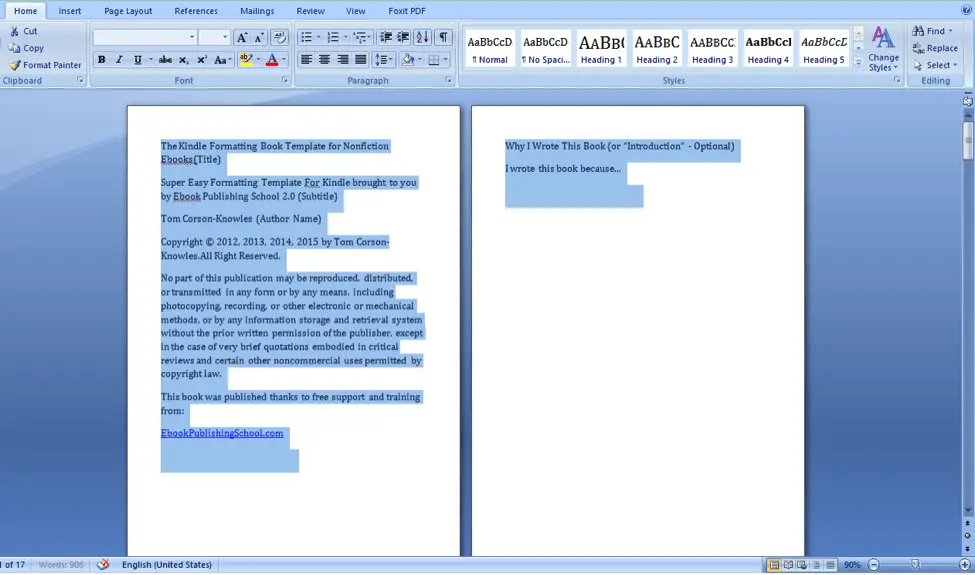The width and height of the screenshot is (975, 575).
Task: Click the Copy icon in Clipboard
Action: [x=14, y=48]
